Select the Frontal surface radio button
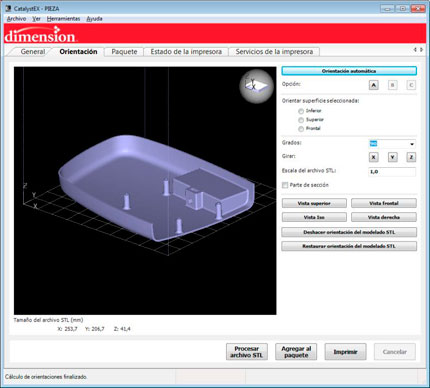Image resolution: width=430 pixels, height=388 pixels. [301, 129]
